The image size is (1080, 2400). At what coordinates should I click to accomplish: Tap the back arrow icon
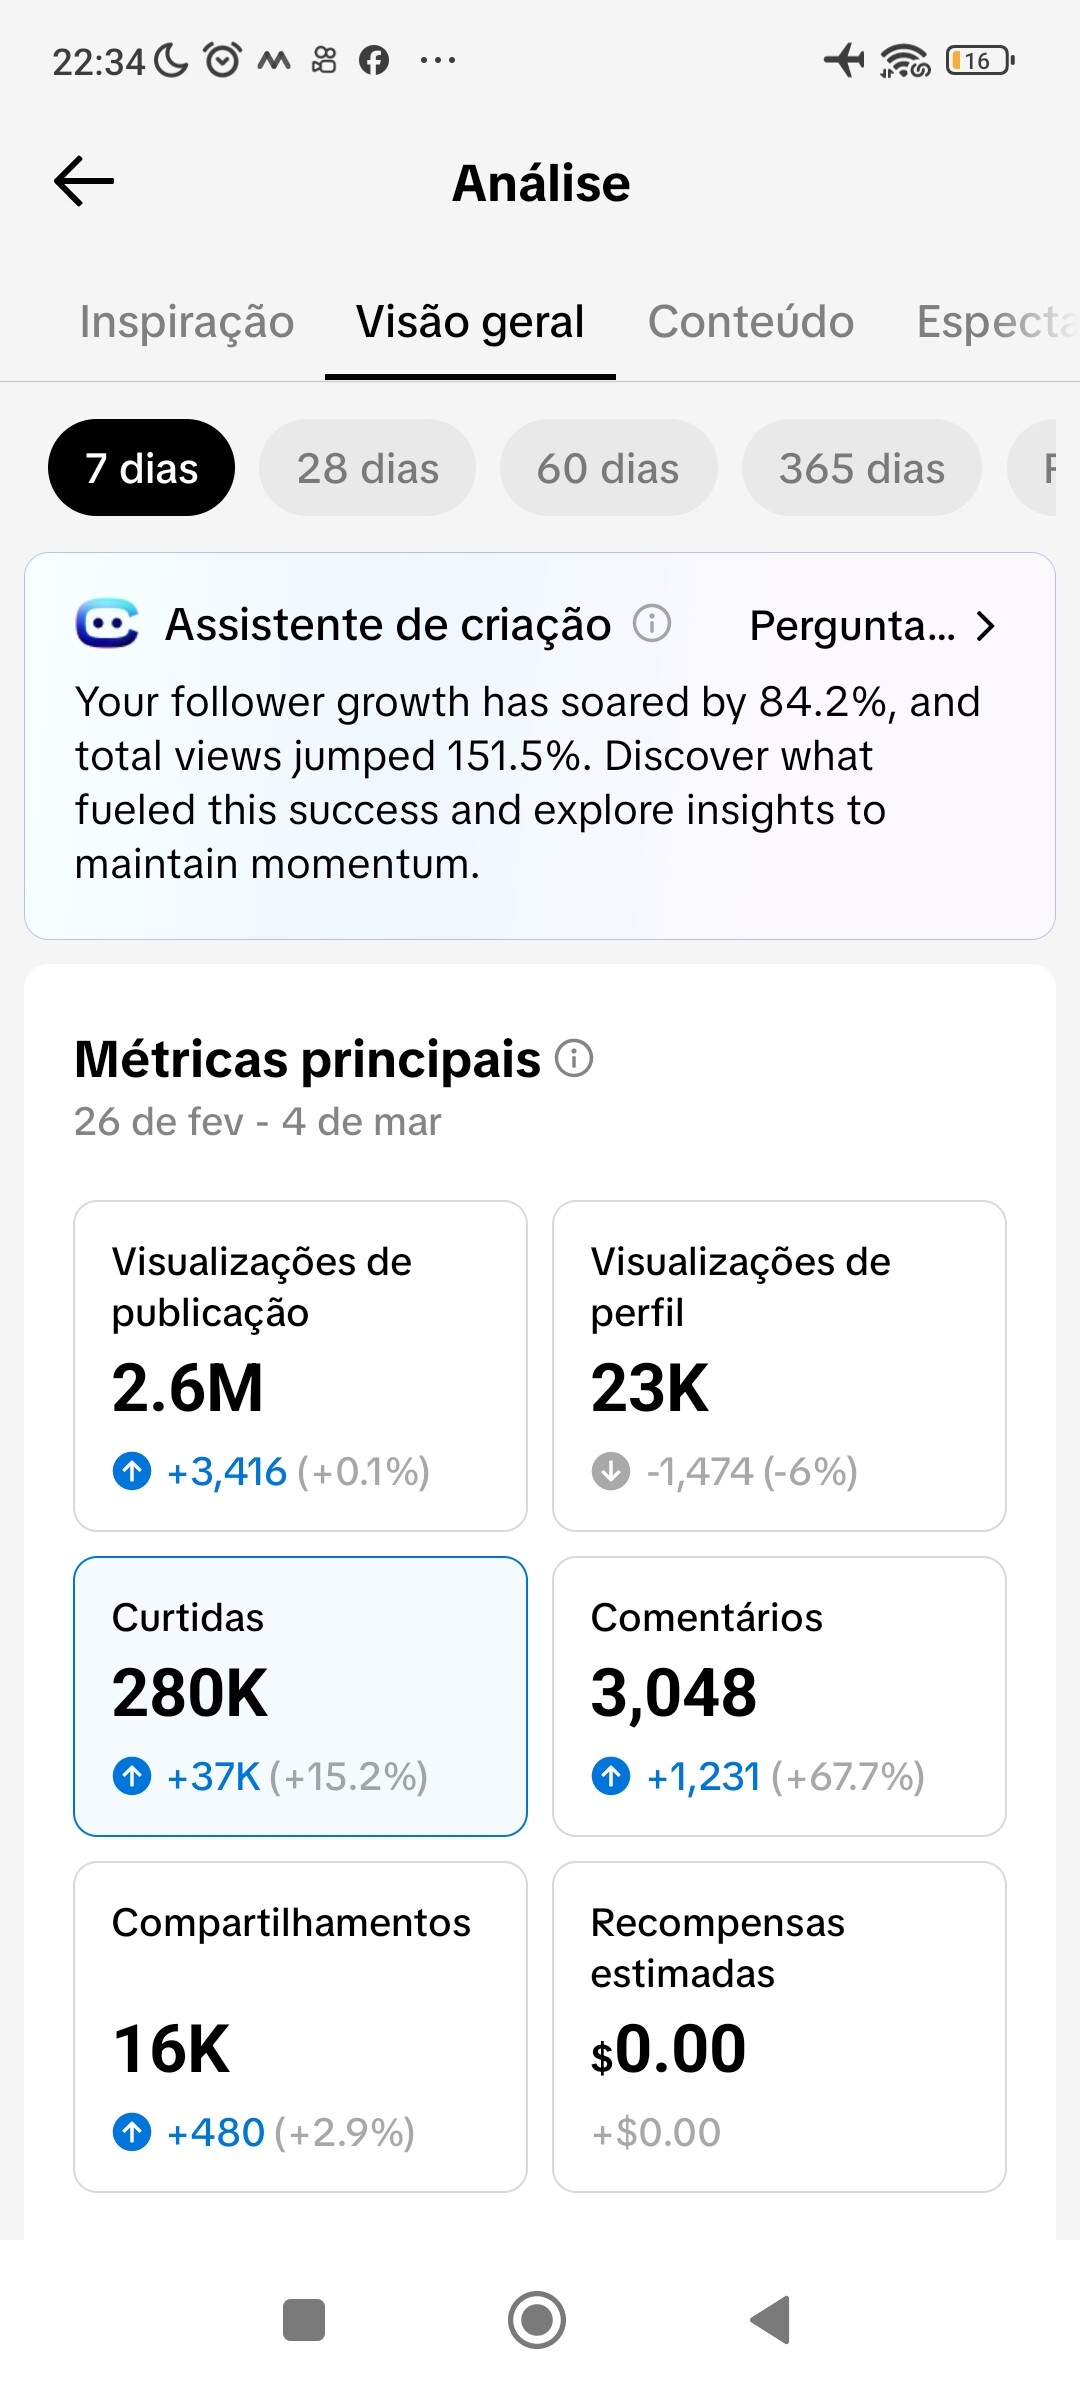tap(84, 182)
